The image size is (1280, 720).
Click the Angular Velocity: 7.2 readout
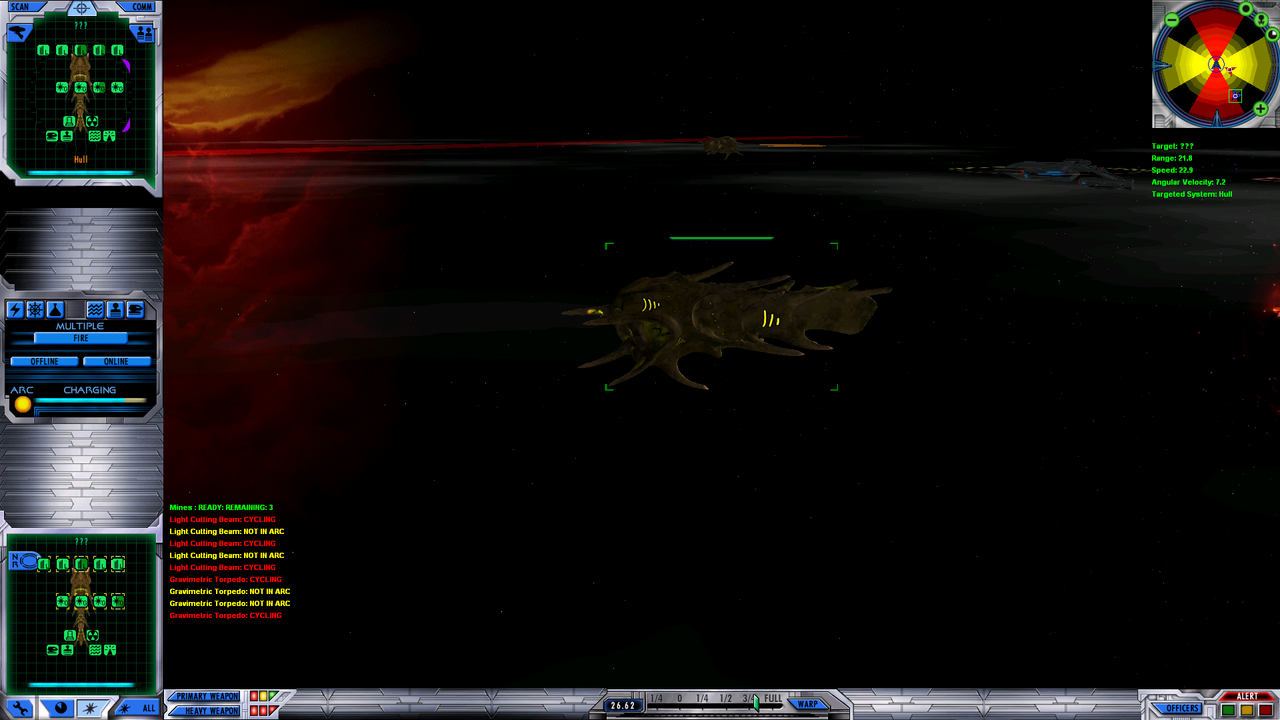(x=1189, y=182)
